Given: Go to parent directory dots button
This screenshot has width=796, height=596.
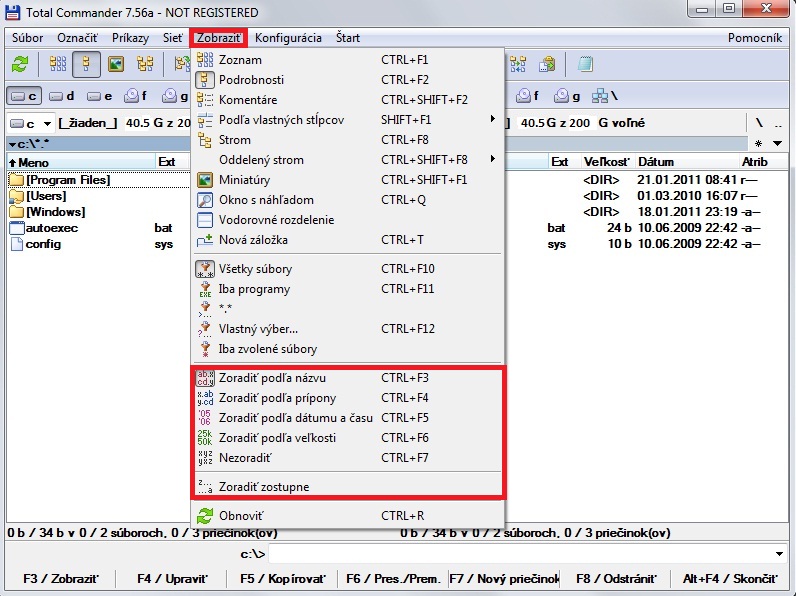Looking at the screenshot, I should pyautogui.click(x=778, y=123).
